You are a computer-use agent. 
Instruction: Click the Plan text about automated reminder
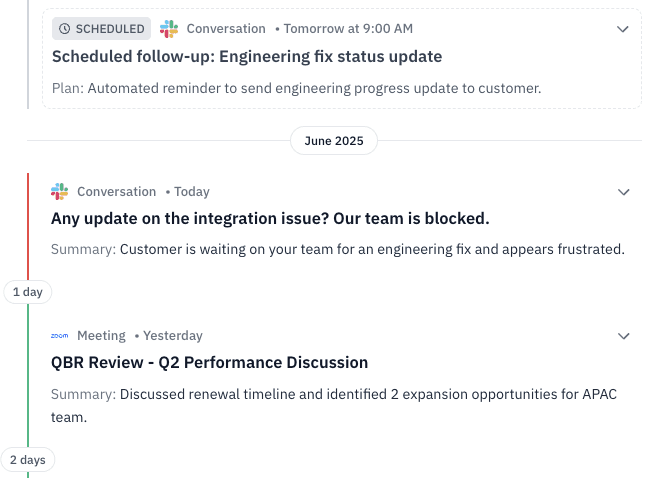point(296,88)
